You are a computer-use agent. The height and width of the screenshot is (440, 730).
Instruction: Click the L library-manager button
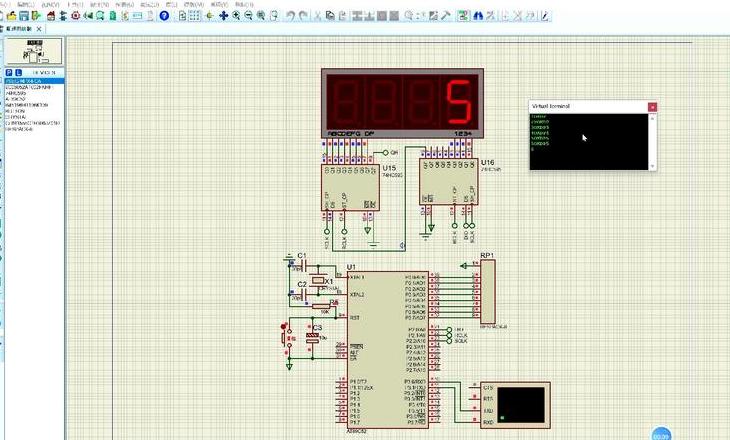coord(18,73)
